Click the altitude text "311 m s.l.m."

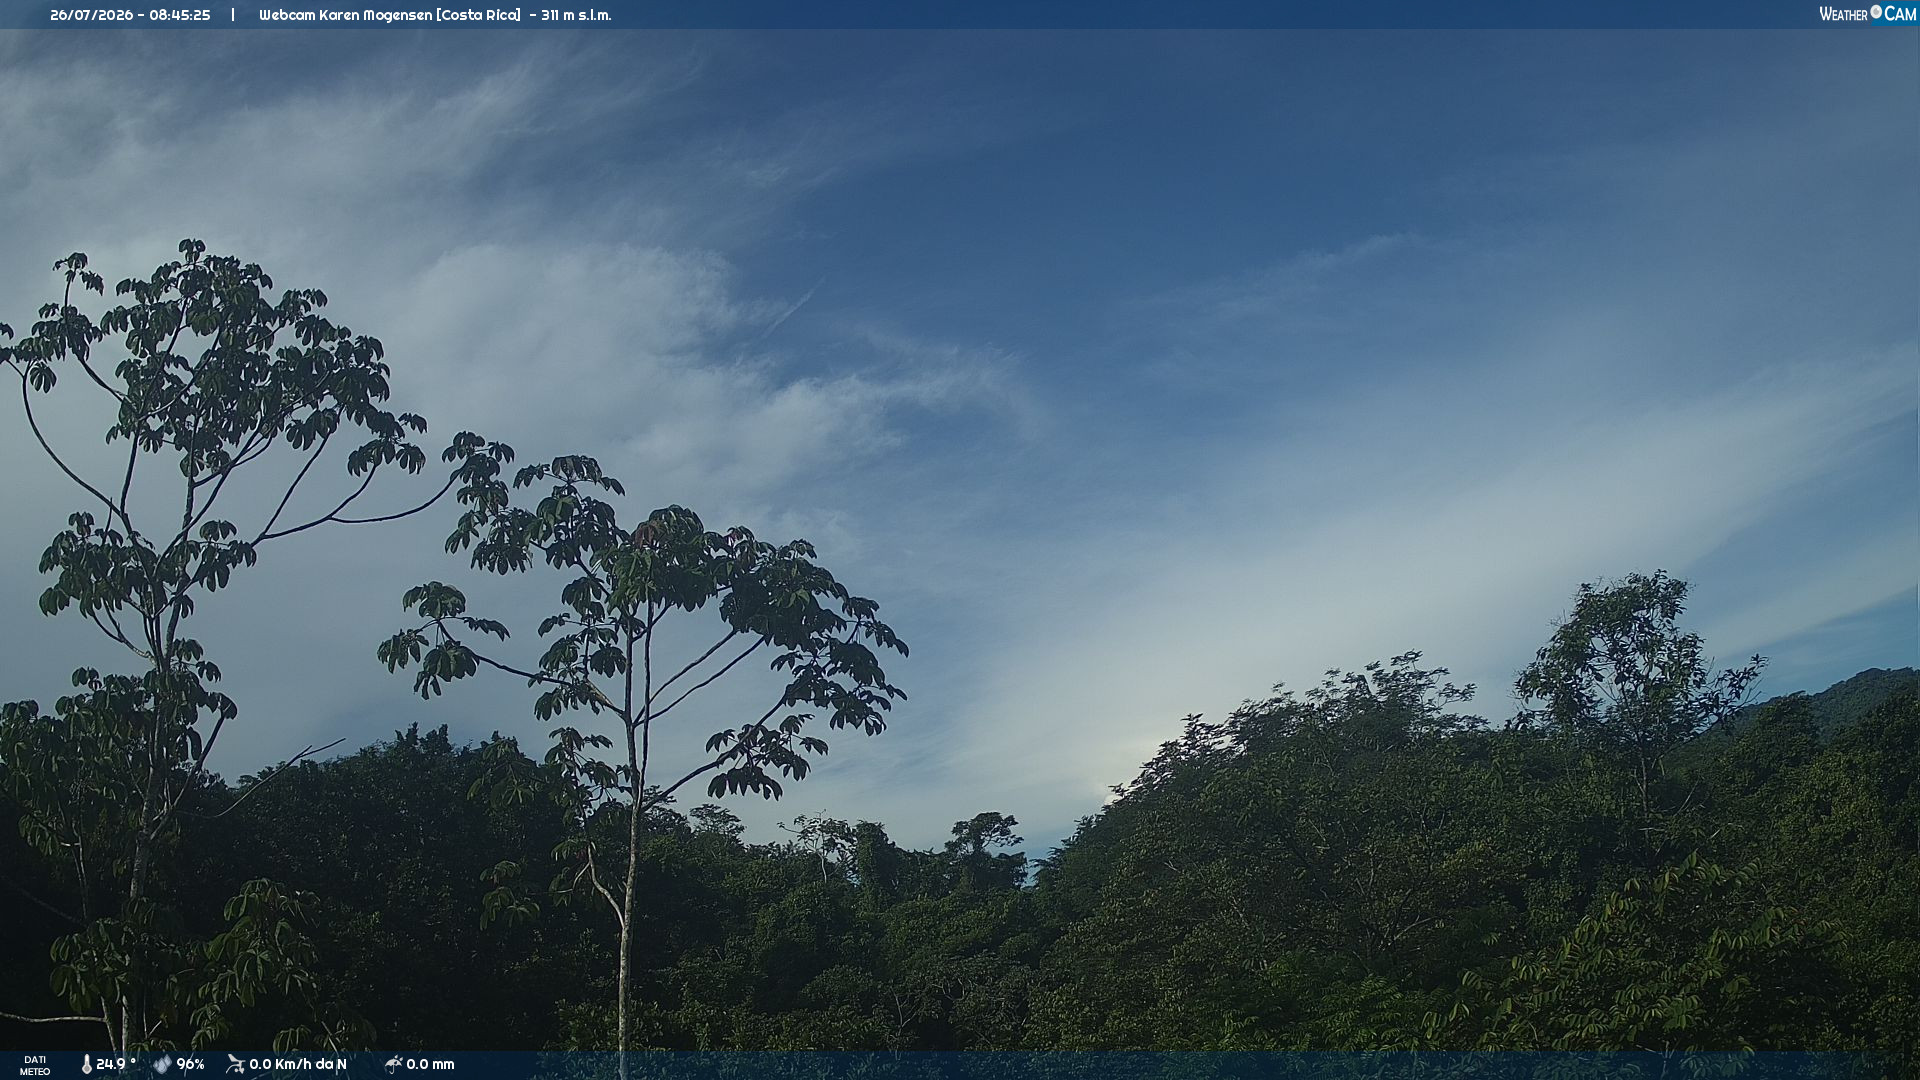(576, 15)
